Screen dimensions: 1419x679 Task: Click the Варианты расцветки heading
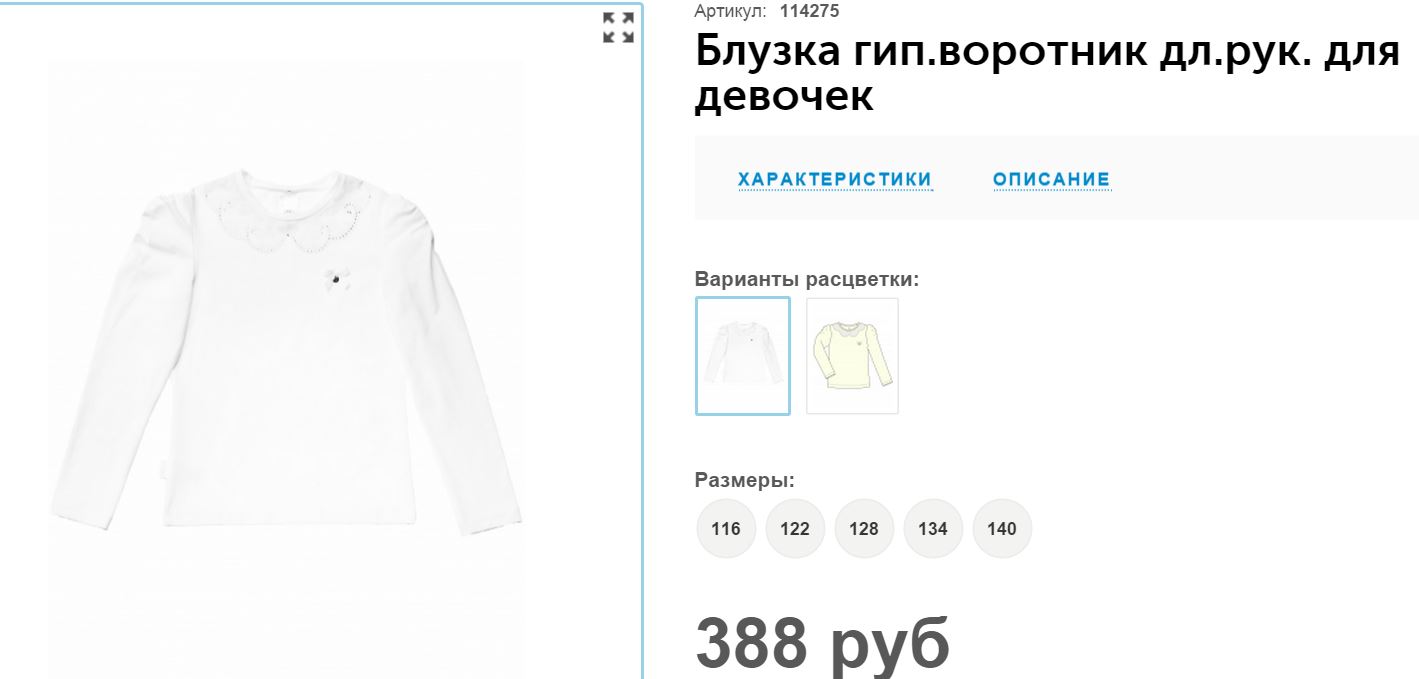click(x=807, y=279)
